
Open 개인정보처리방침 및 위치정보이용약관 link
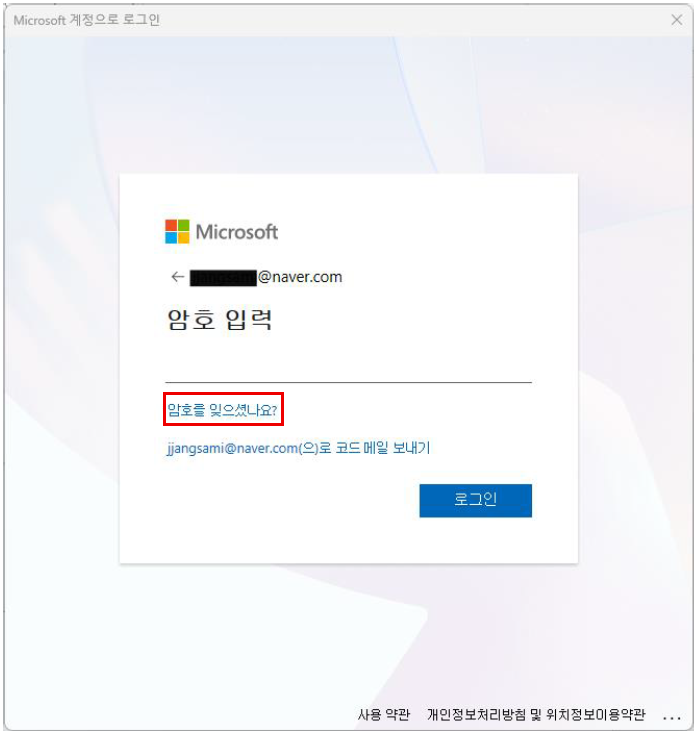coord(536,714)
